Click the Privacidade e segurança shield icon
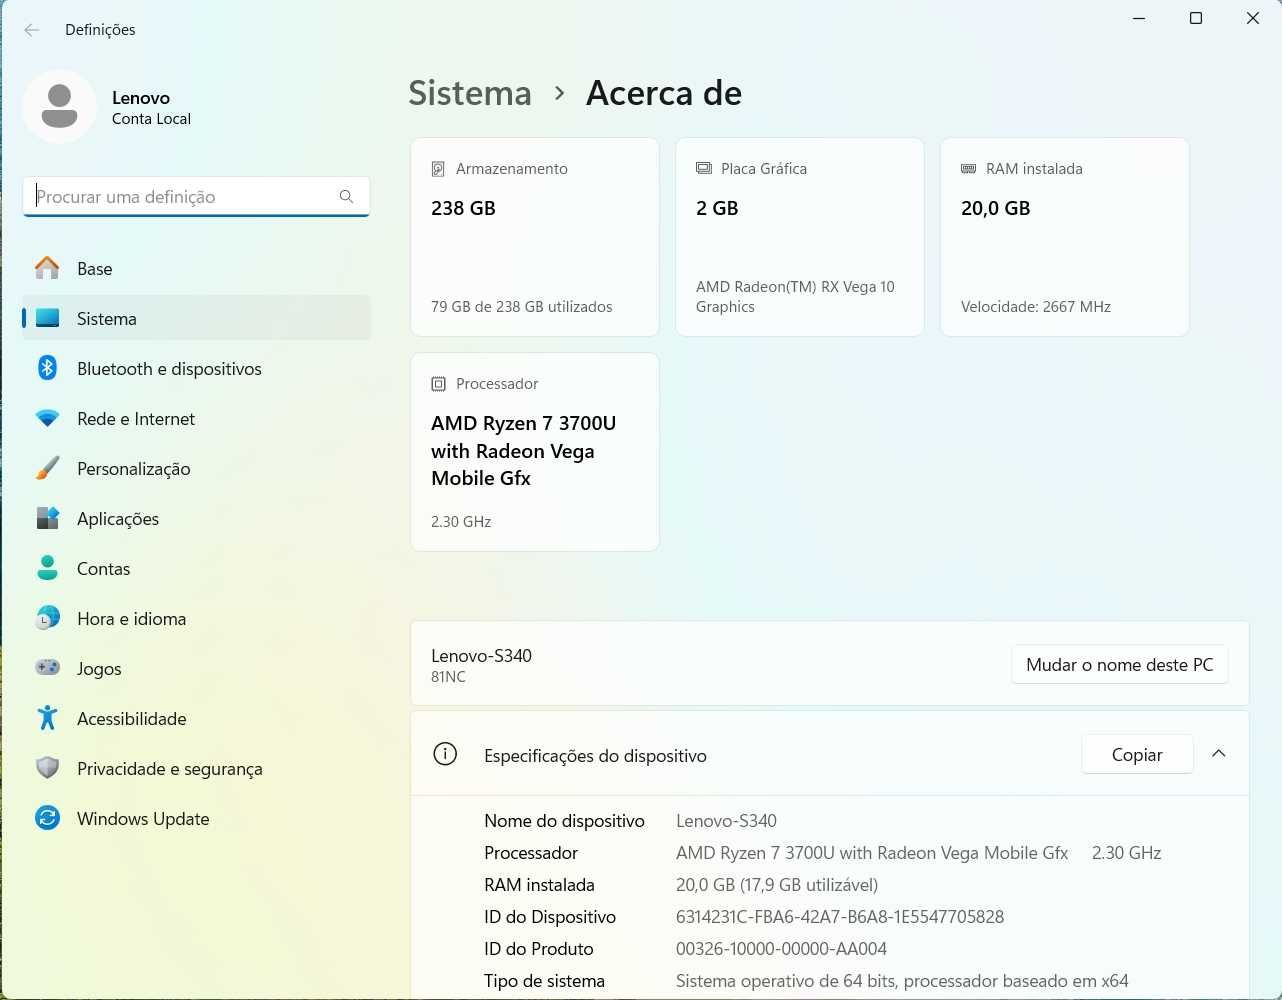Screen dimensions: 1282x1000 click(x=47, y=768)
